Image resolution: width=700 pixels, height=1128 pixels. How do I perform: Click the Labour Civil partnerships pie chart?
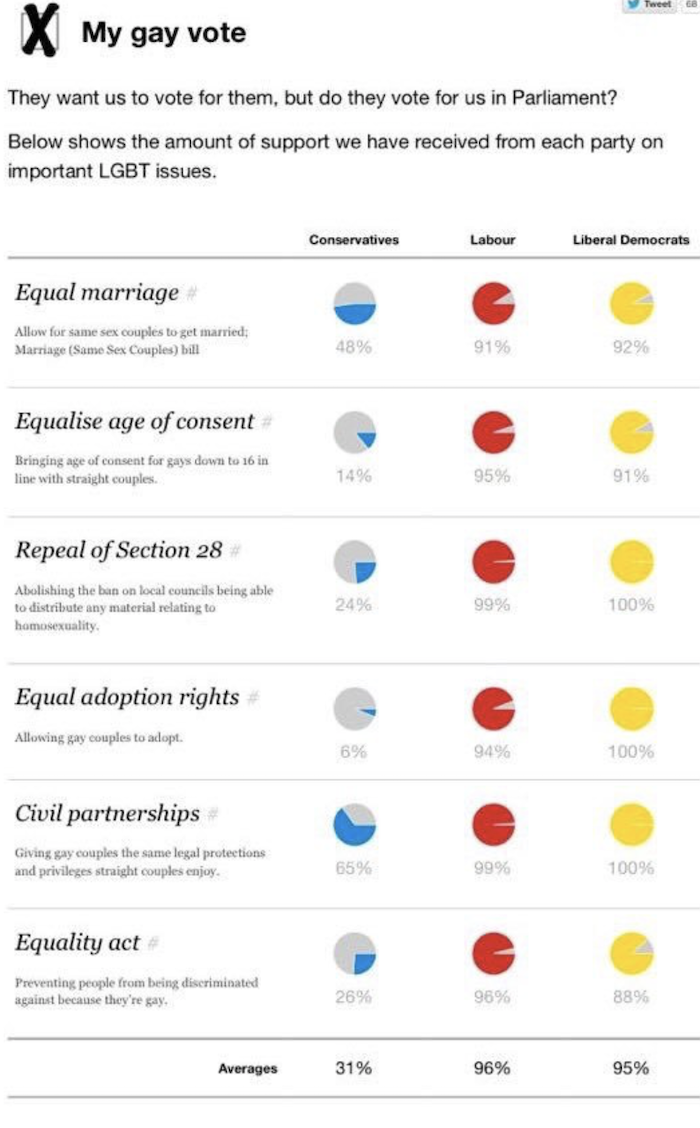[493, 825]
